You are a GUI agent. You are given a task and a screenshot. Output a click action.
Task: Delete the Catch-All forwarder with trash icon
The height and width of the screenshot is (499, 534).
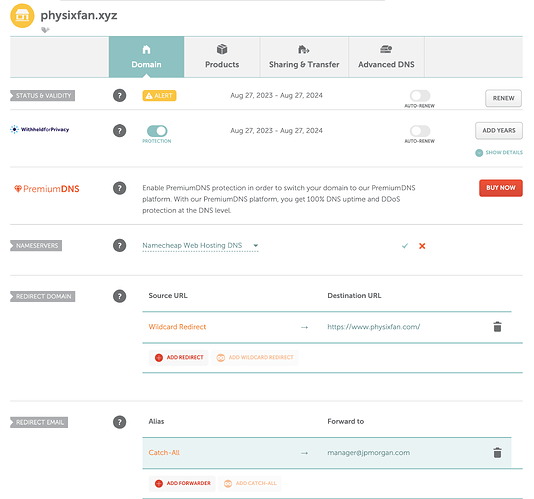(497, 453)
